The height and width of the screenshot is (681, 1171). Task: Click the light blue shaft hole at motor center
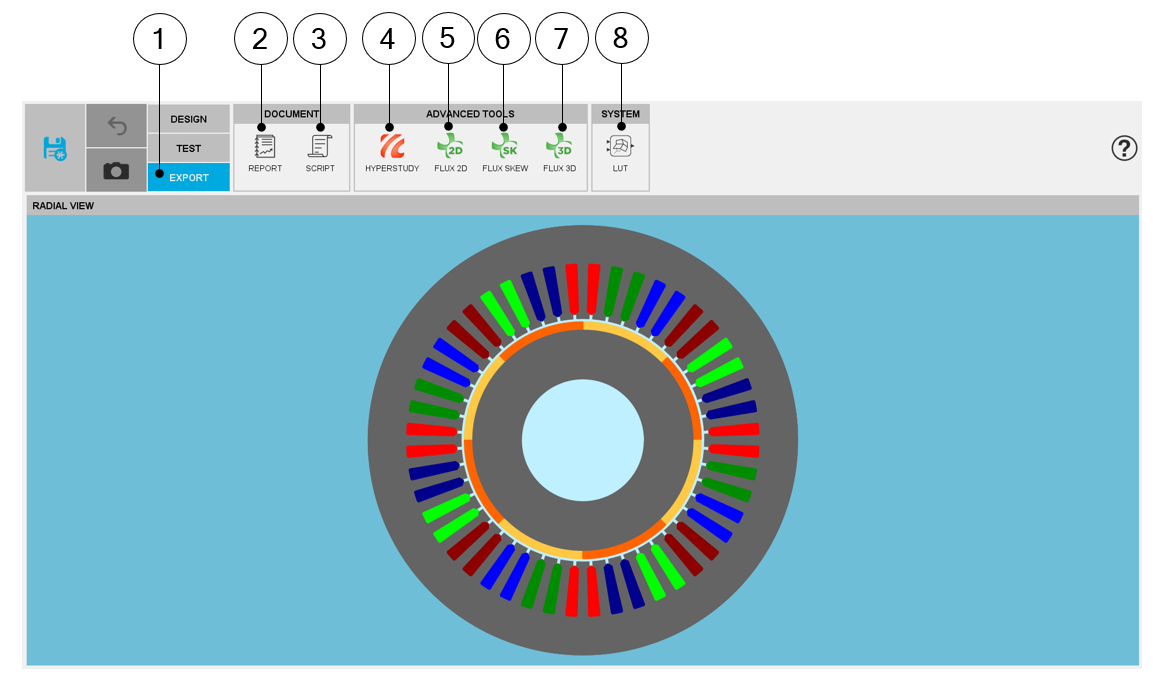(x=583, y=441)
